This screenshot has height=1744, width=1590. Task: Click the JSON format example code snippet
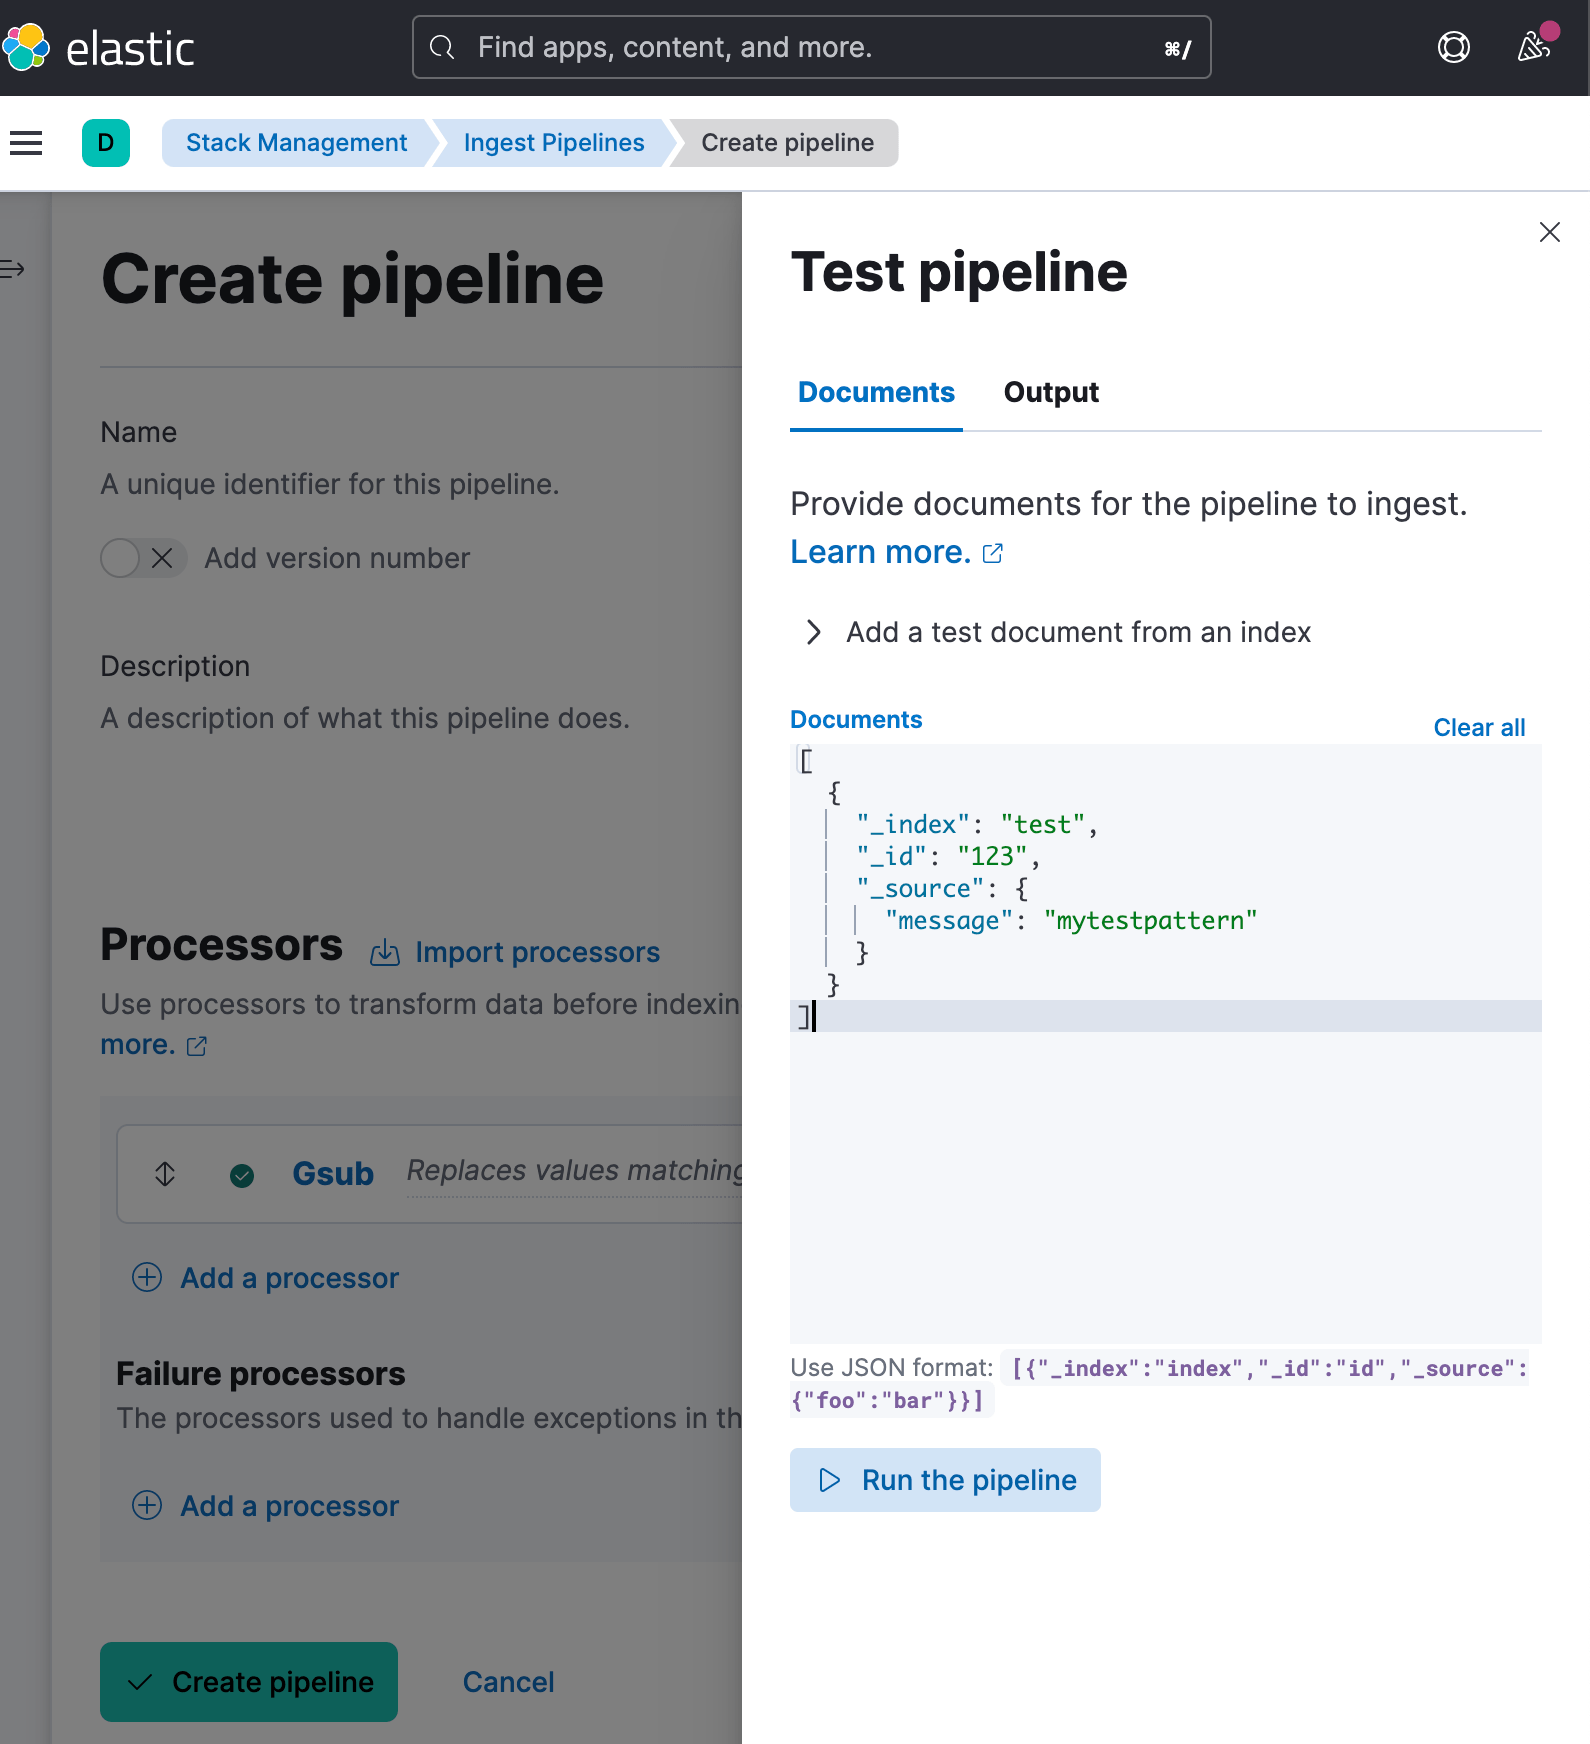(x=1160, y=1384)
